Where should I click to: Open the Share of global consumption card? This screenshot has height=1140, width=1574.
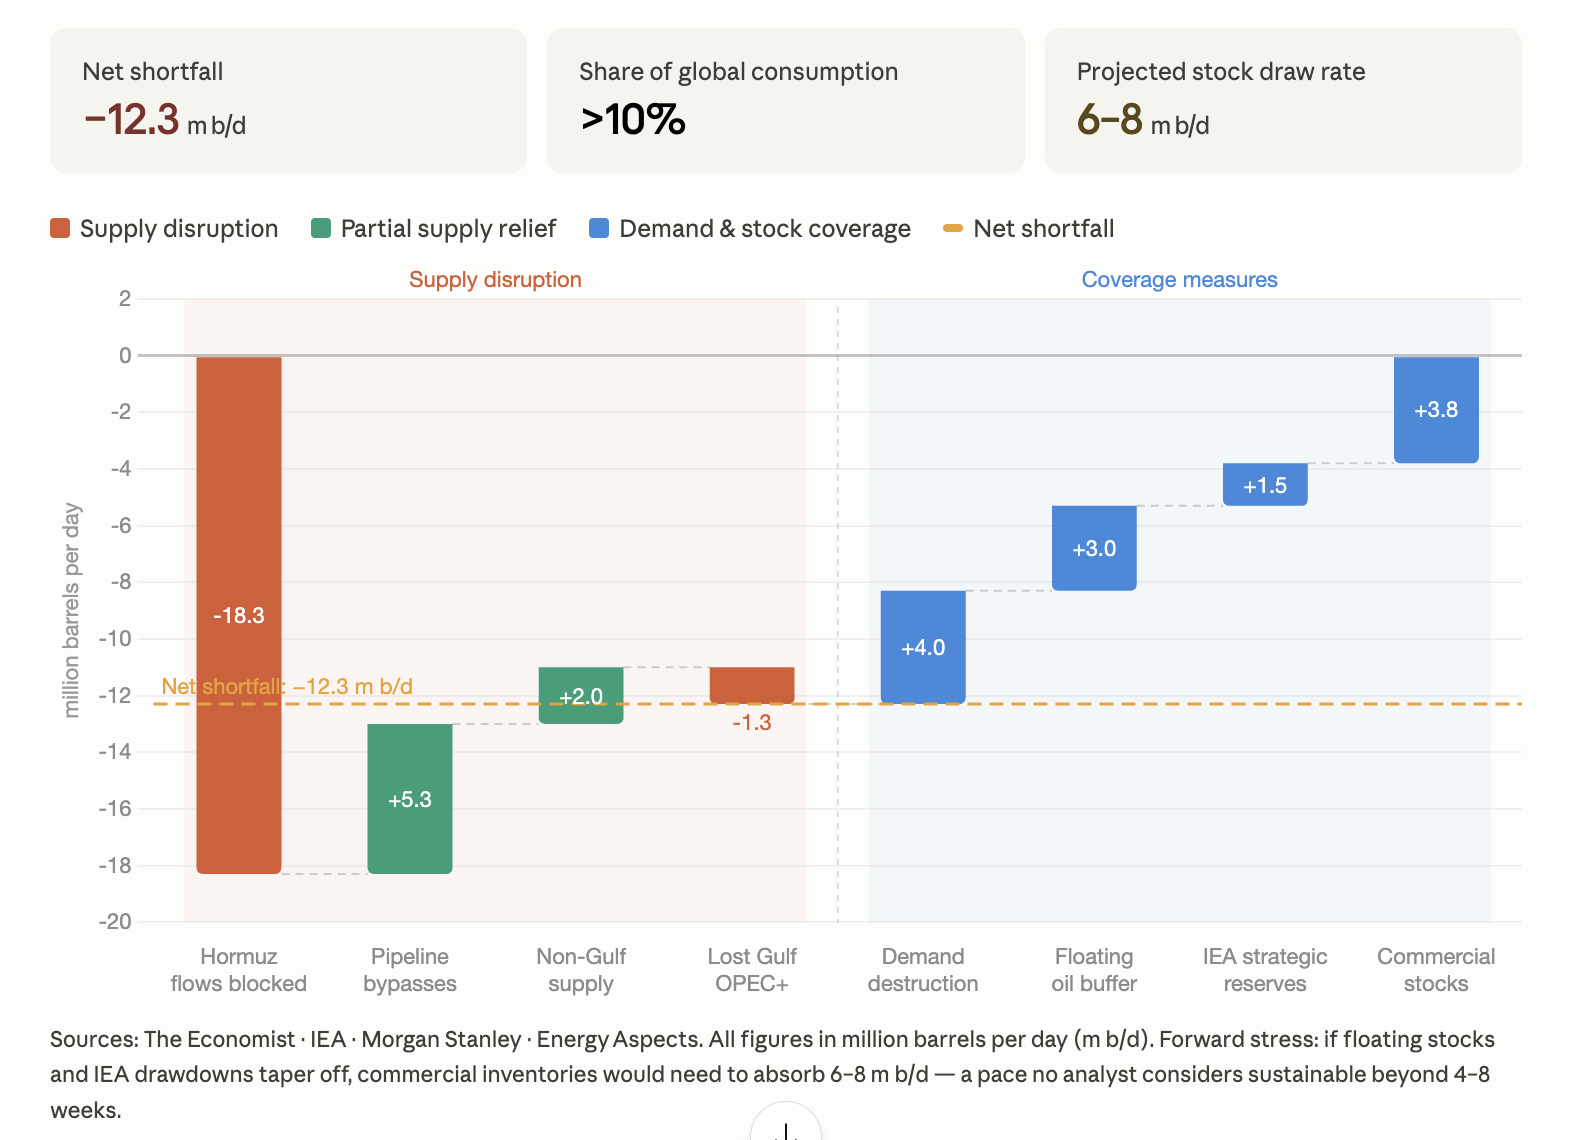tap(786, 100)
